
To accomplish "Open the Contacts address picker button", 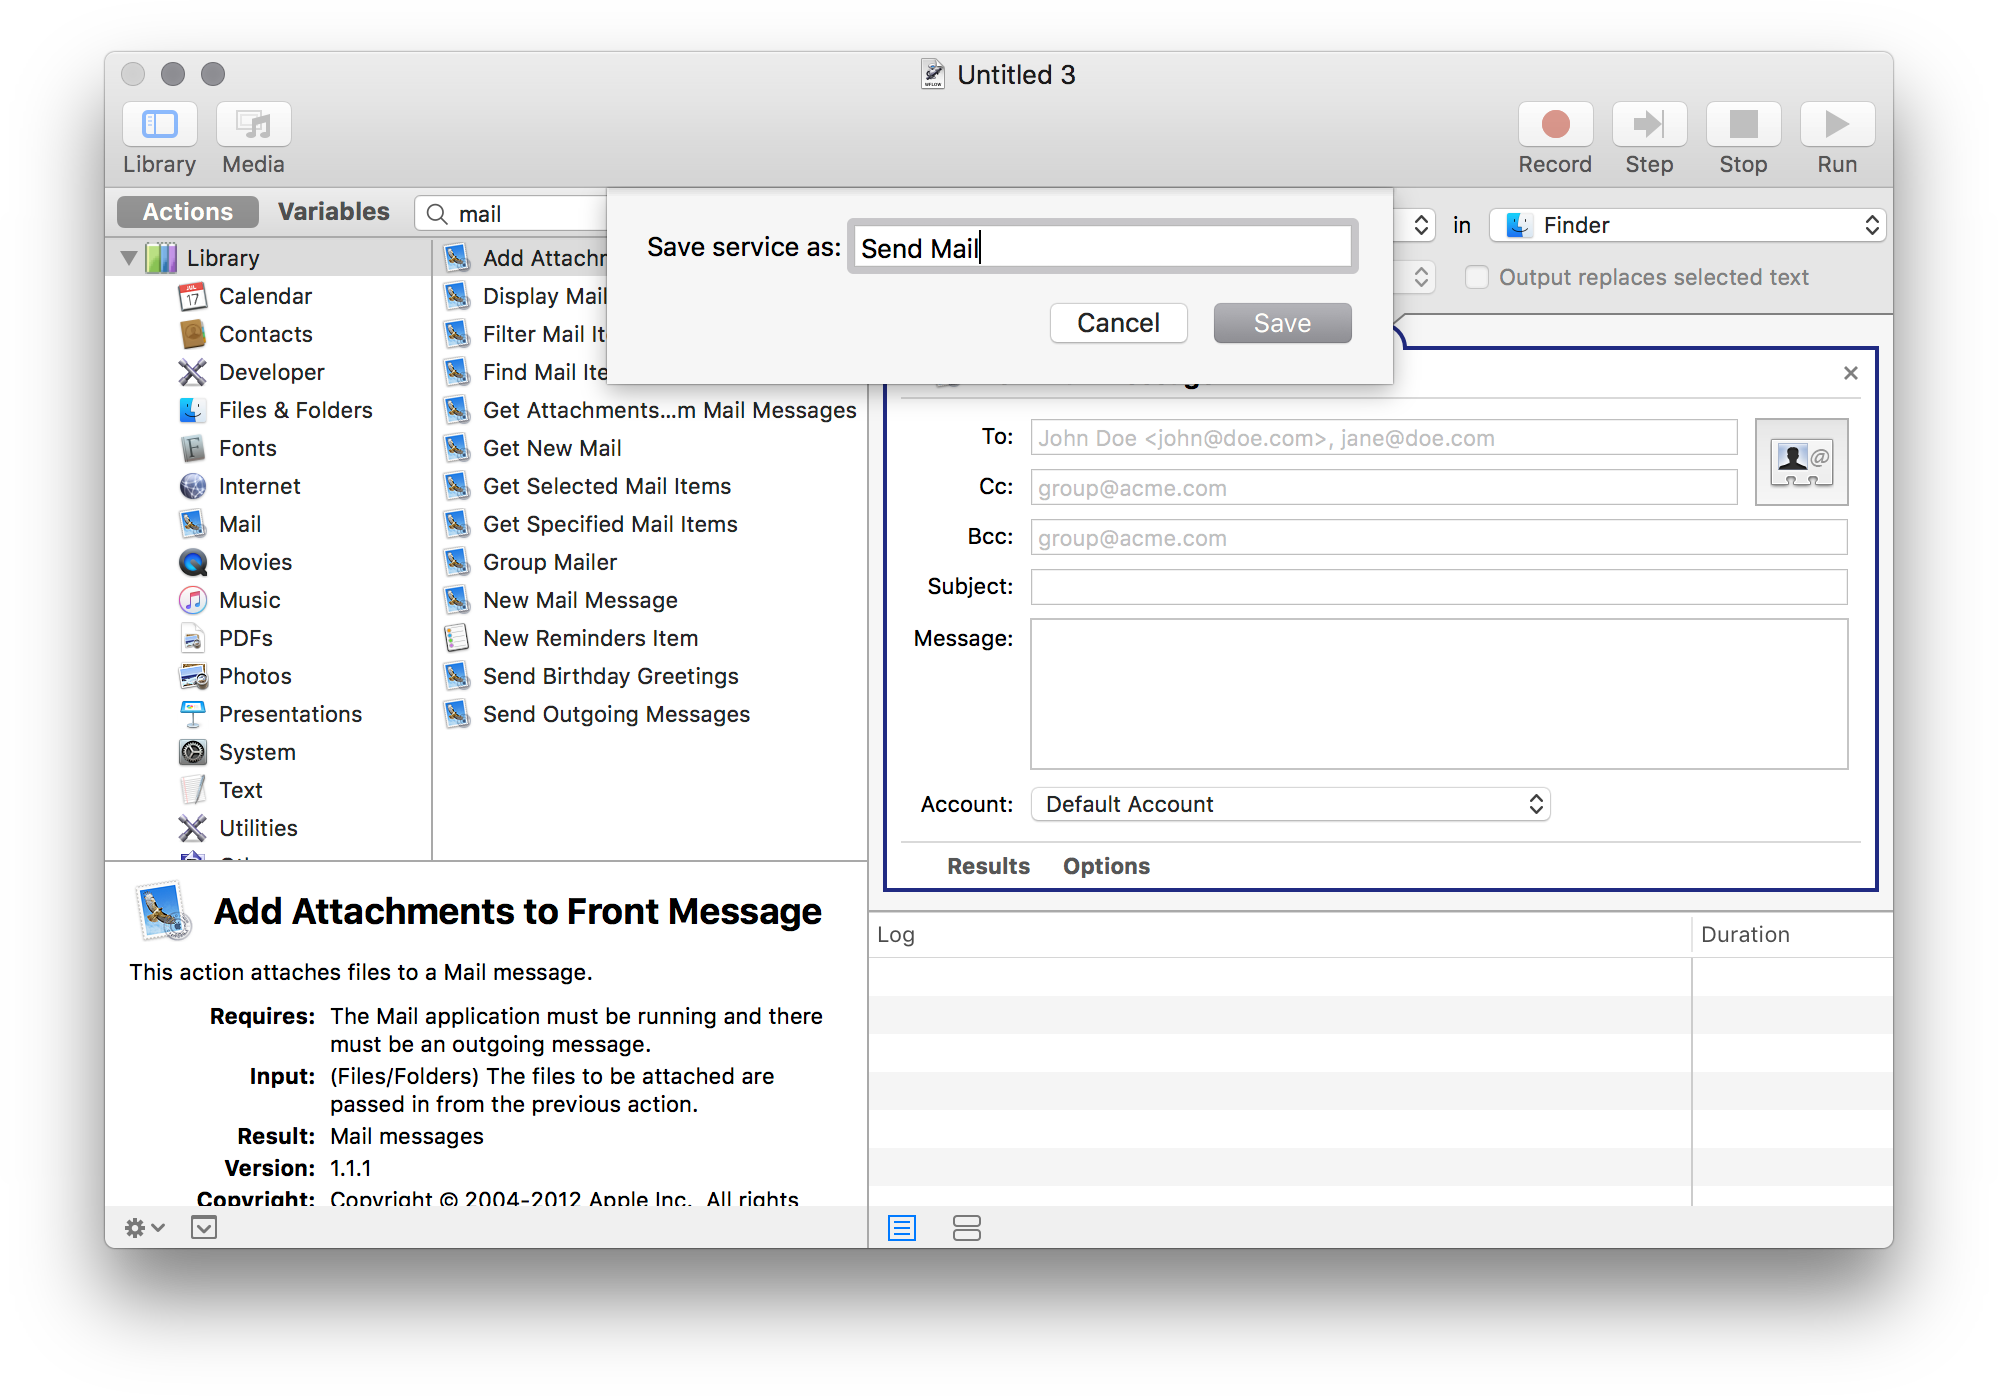I will (x=1801, y=462).
